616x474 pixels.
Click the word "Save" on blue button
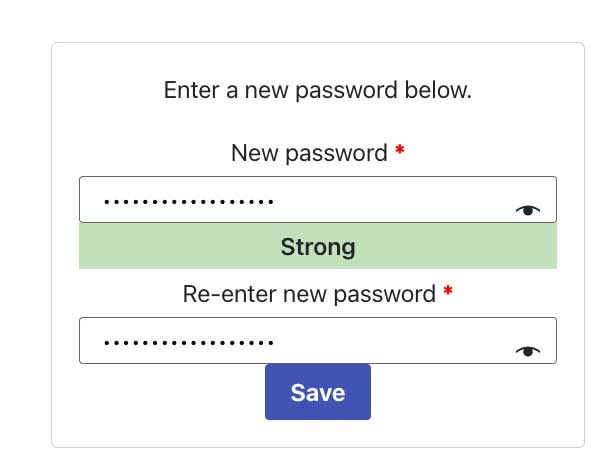[x=318, y=393]
